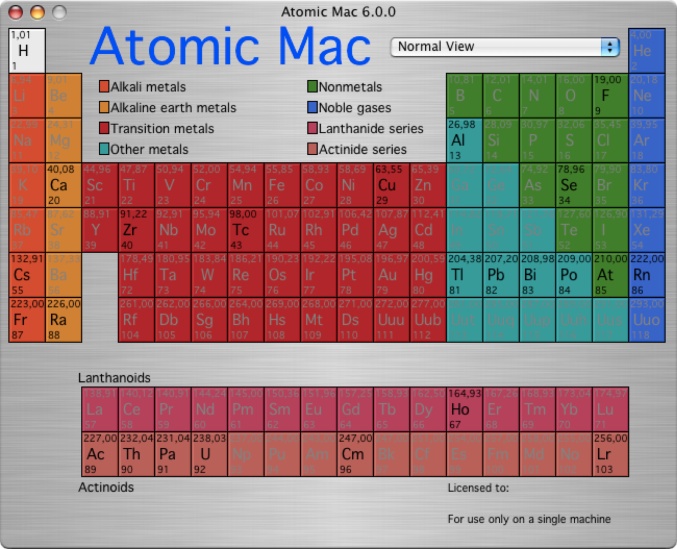Click the Rutherfordium (Rf) element cell
Viewport: 677px width, 549px height.
coord(136,320)
